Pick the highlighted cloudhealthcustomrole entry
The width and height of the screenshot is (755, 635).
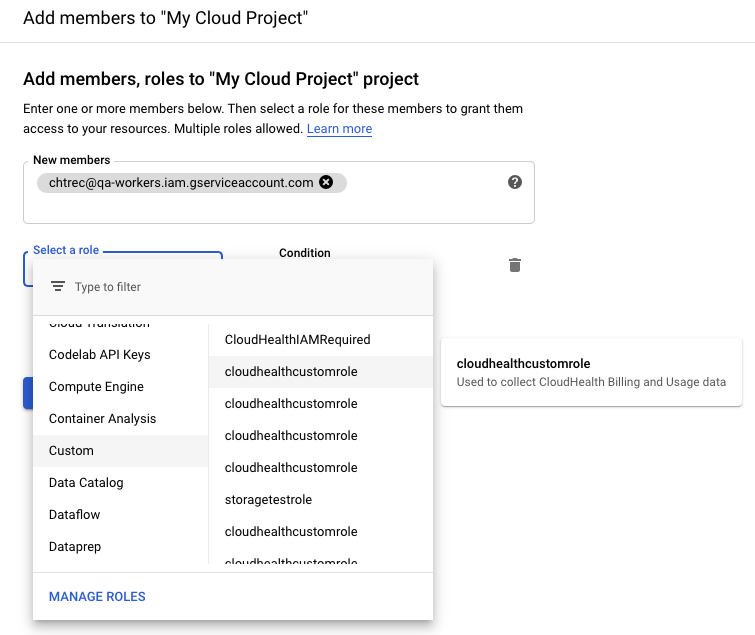click(291, 372)
